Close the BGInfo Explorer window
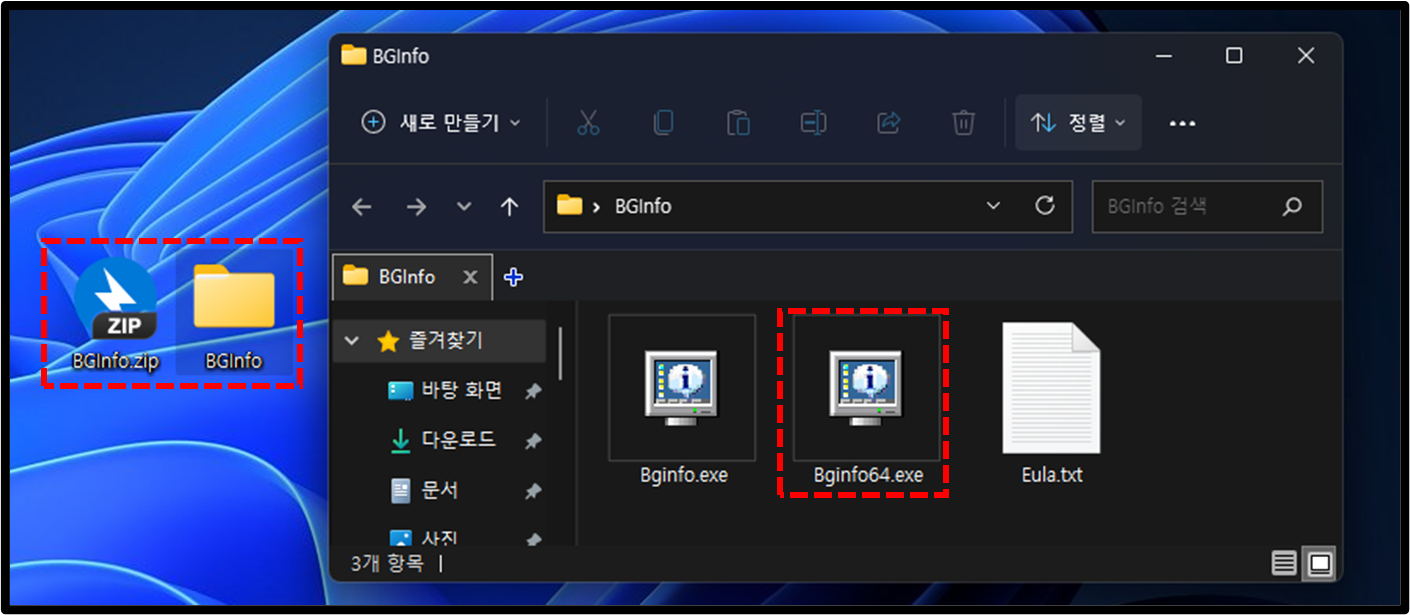Image resolution: width=1410 pixels, height=615 pixels. [x=1306, y=56]
